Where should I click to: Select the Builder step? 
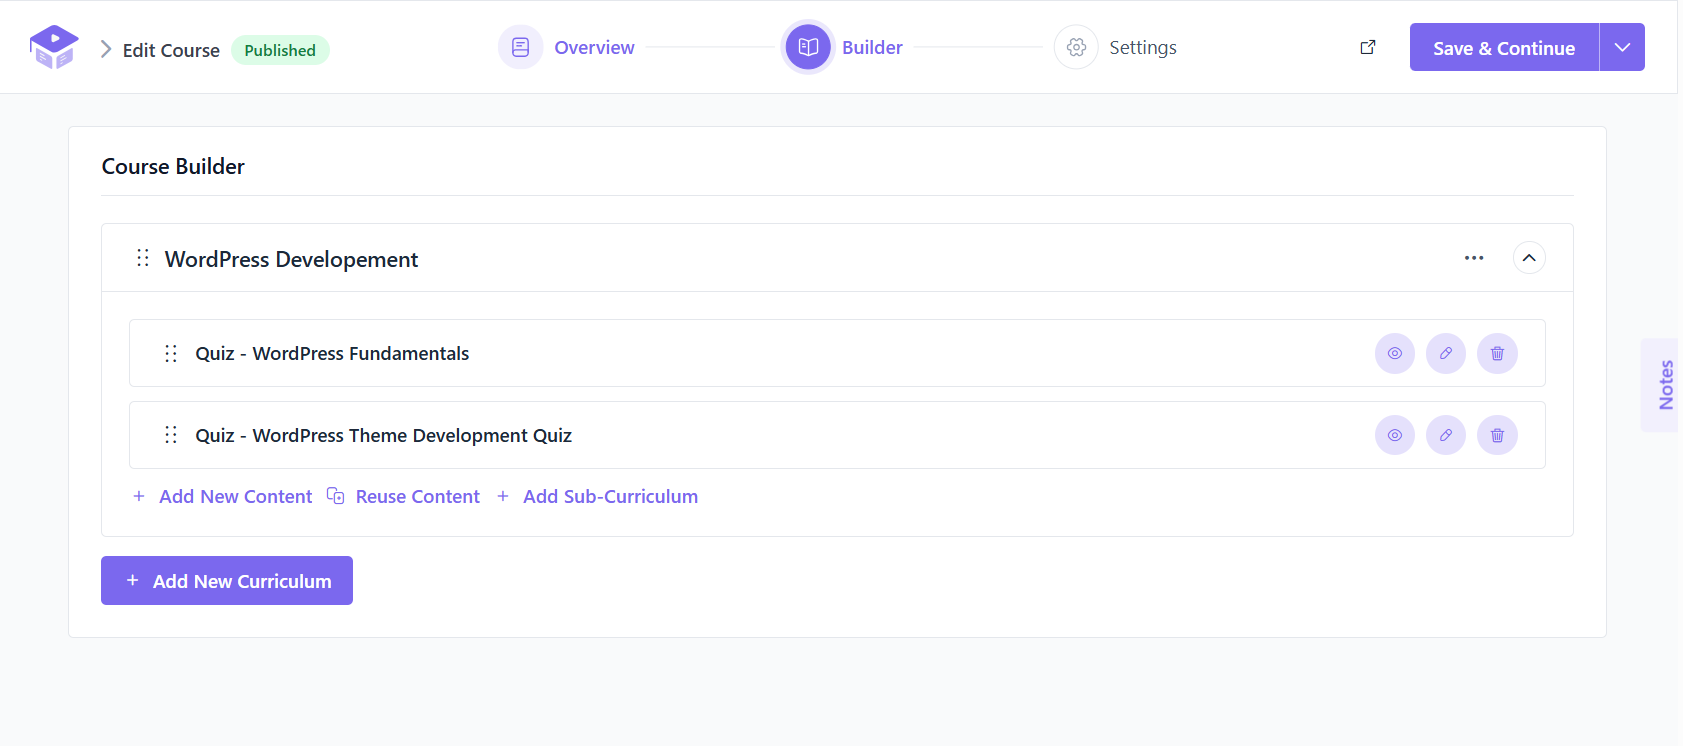(x=843, y=47)
